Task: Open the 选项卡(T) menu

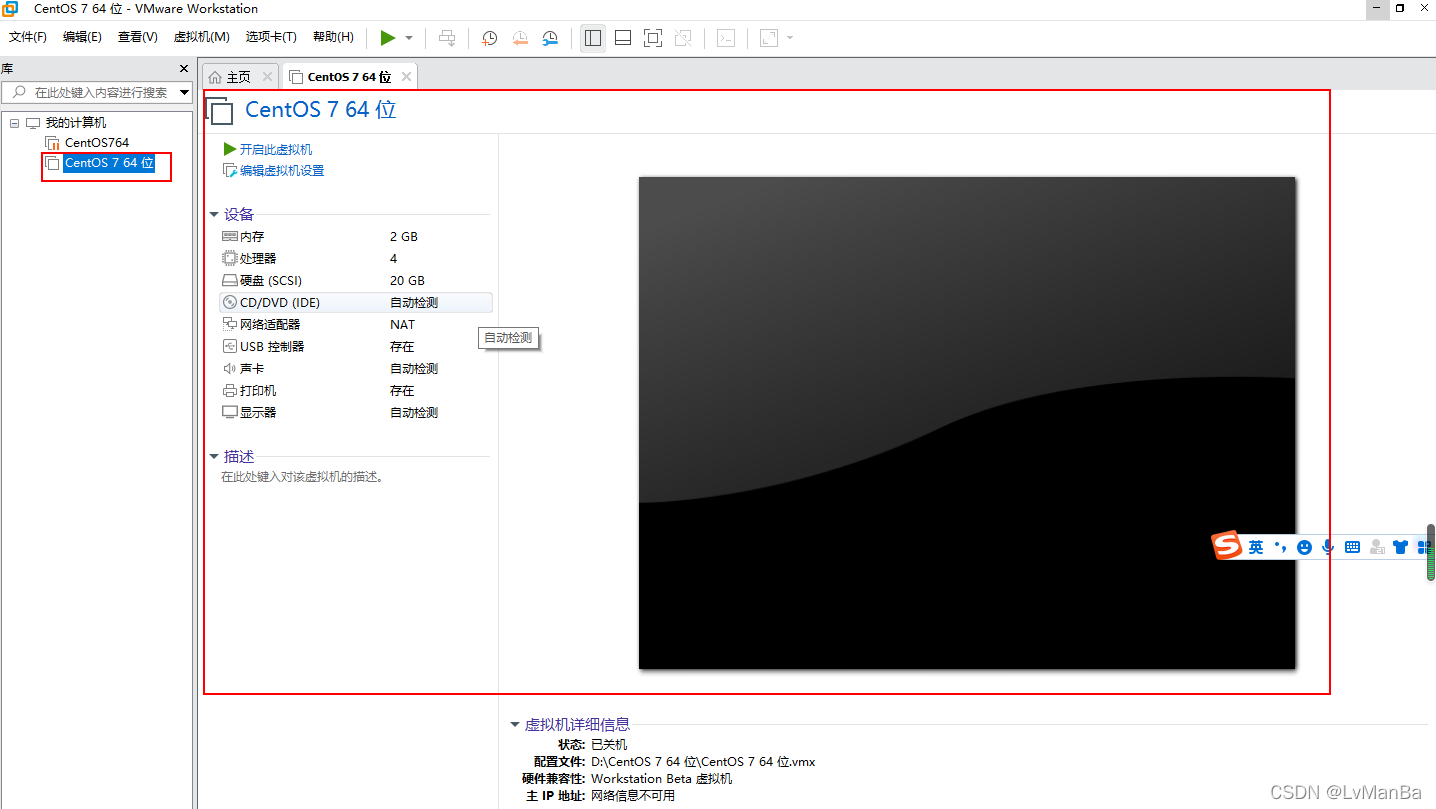Action: click(x=271, y=37)
